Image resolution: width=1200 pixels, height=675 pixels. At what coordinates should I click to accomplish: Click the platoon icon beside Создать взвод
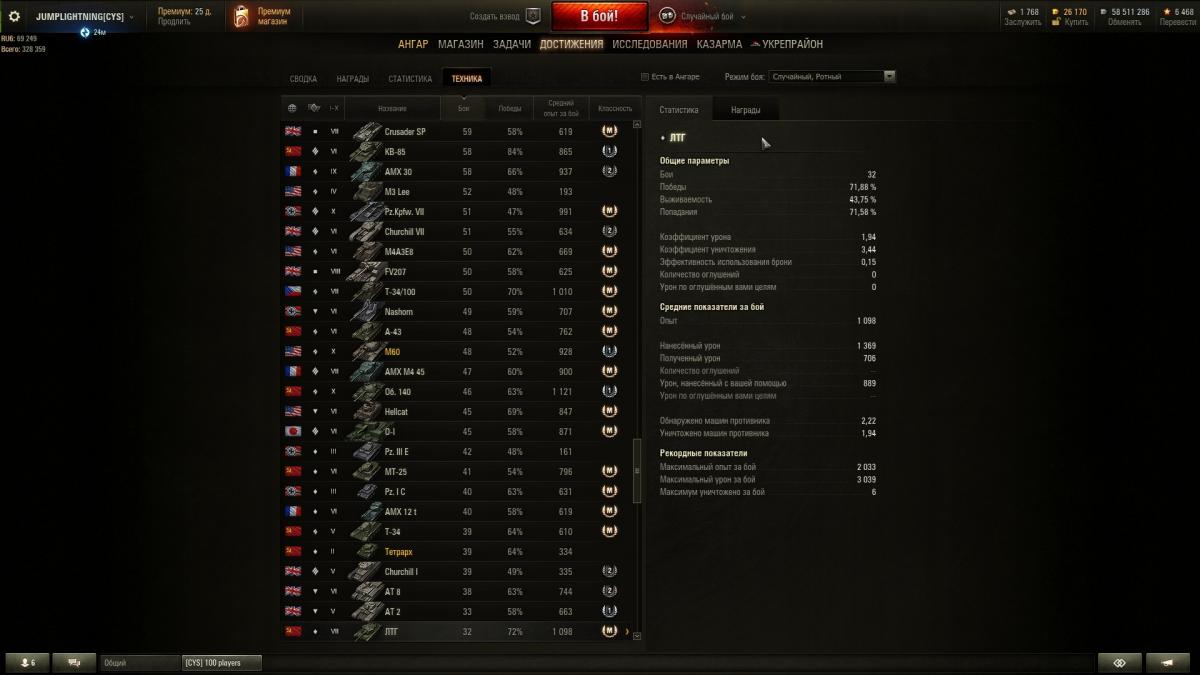(533, 16)
